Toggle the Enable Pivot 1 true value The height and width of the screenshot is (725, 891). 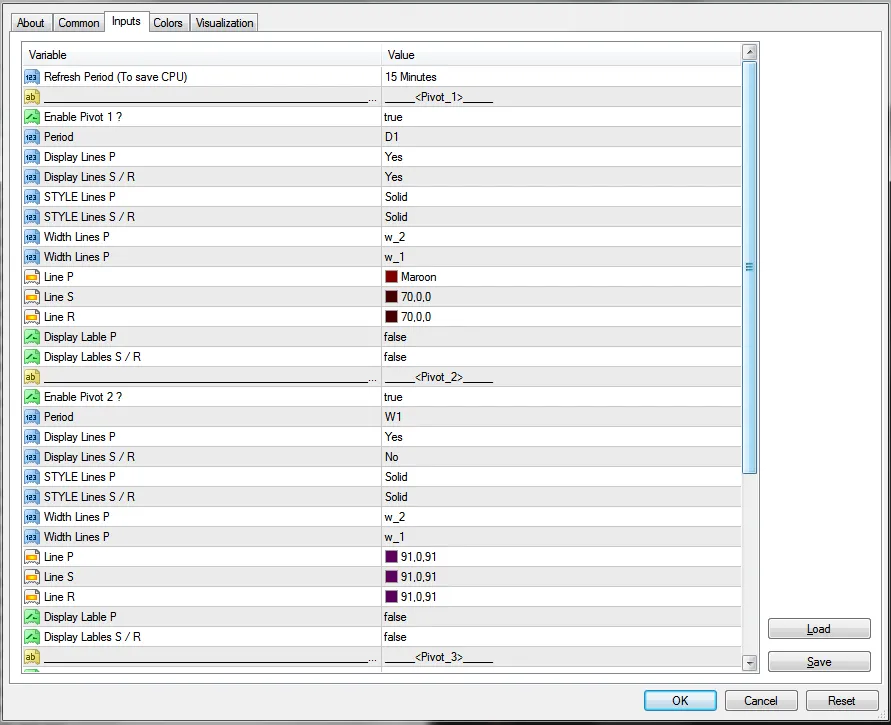[393, 117]
